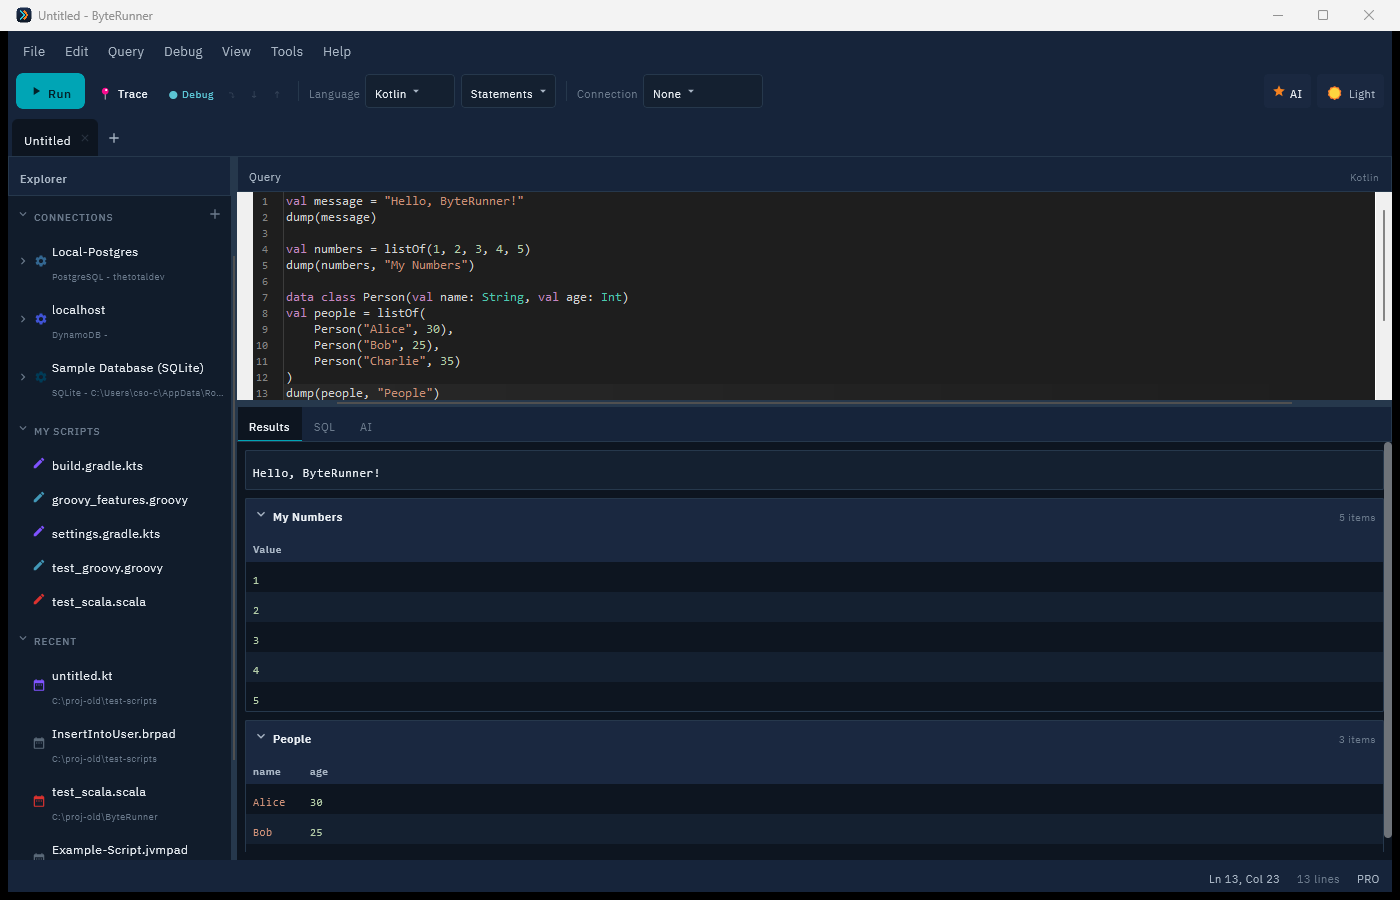Collapse the People result group
The width and height of the screenshot is (1400, 900).
coord(261,738)
